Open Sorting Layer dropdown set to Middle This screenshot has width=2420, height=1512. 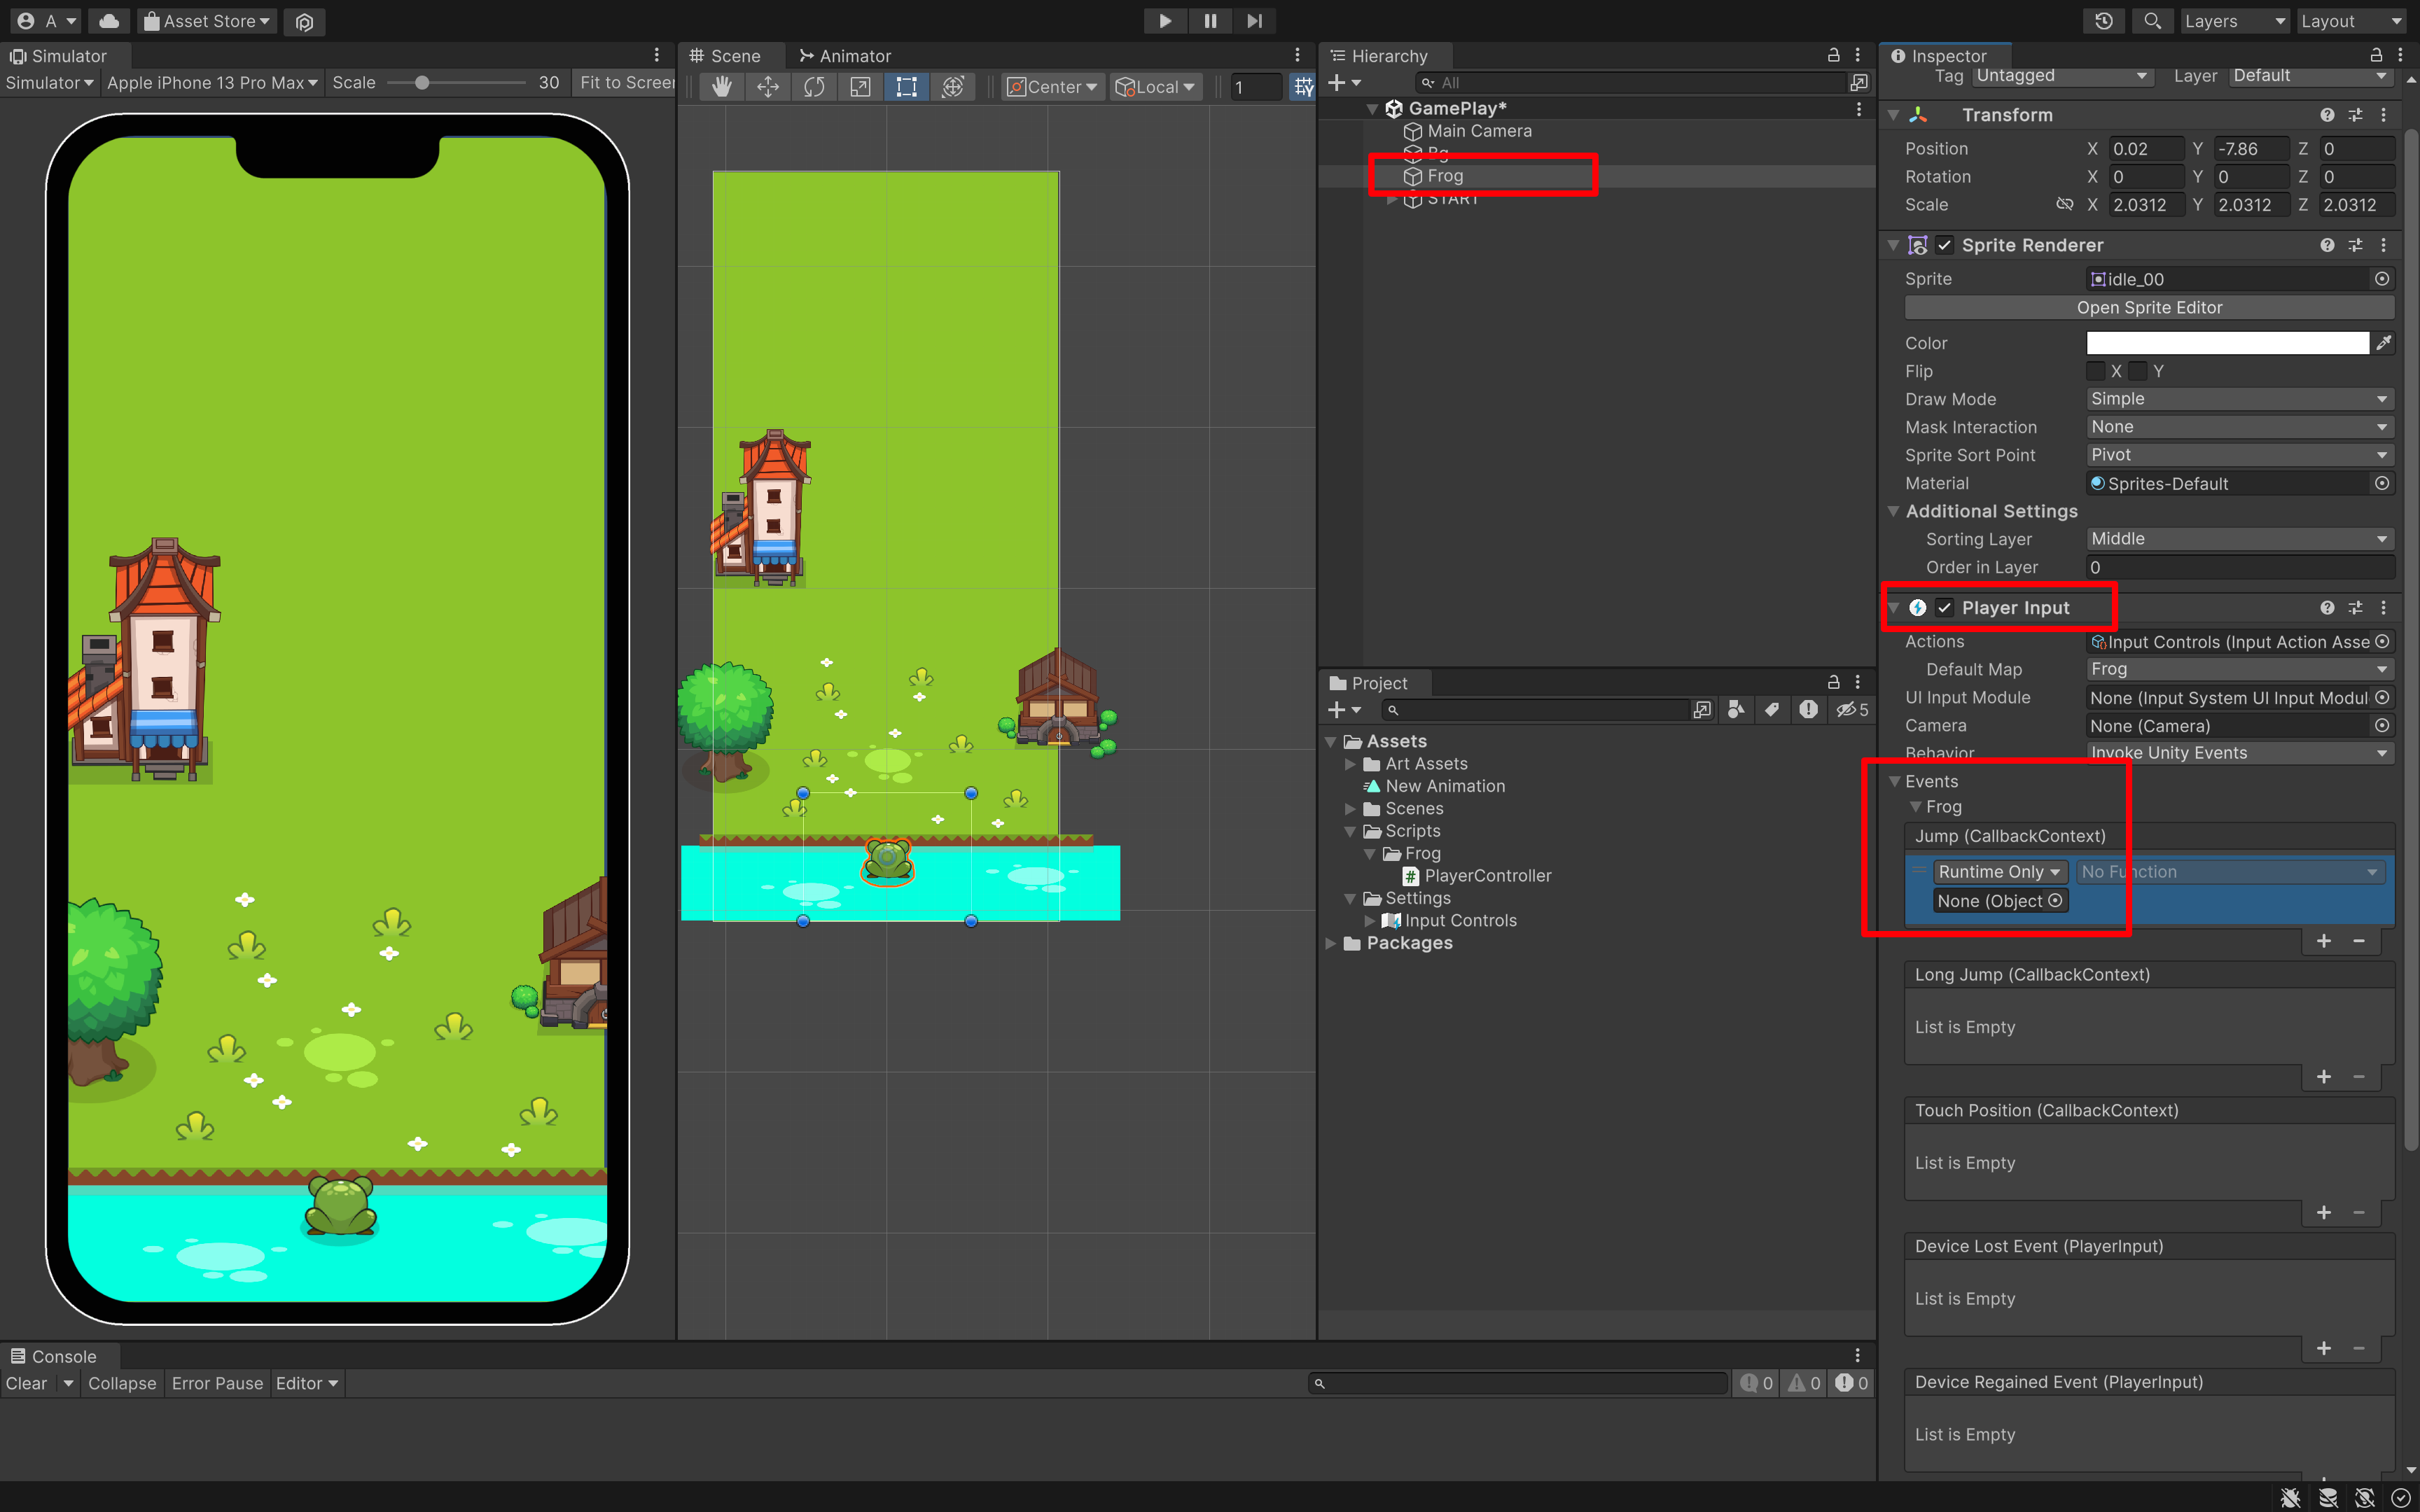(2239, 539)
